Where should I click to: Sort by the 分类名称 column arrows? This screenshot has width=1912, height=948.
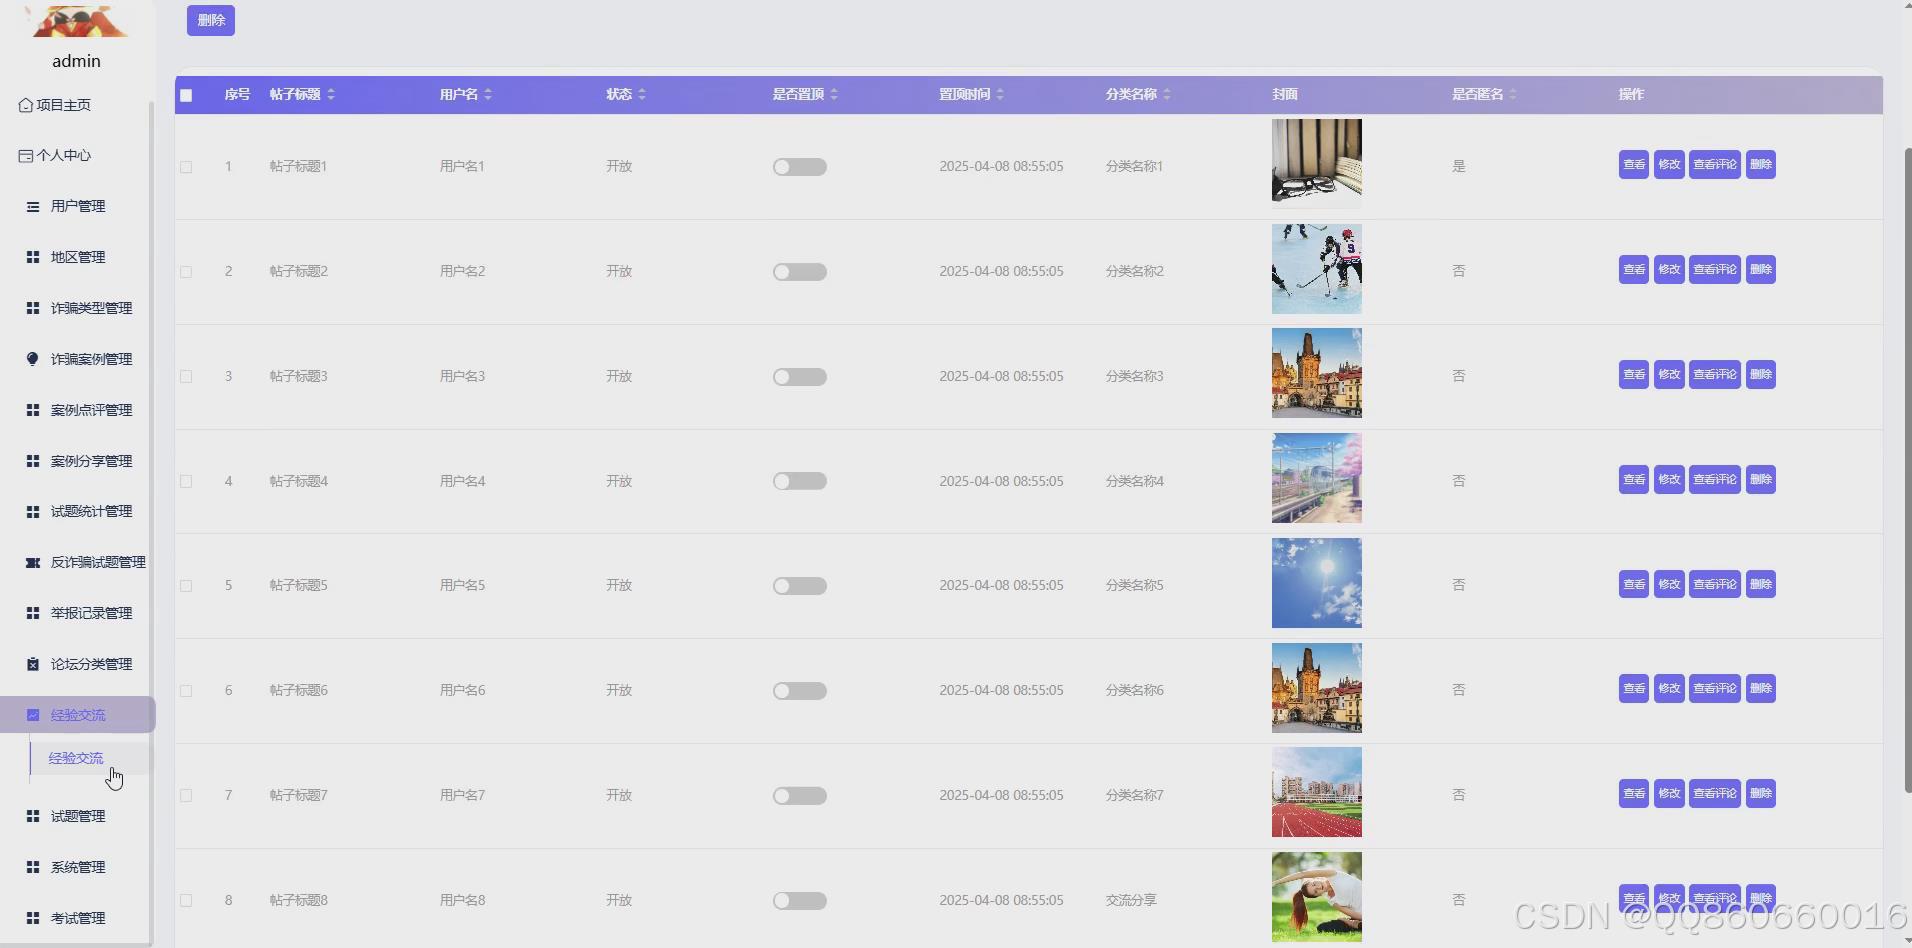[1167, 94]
